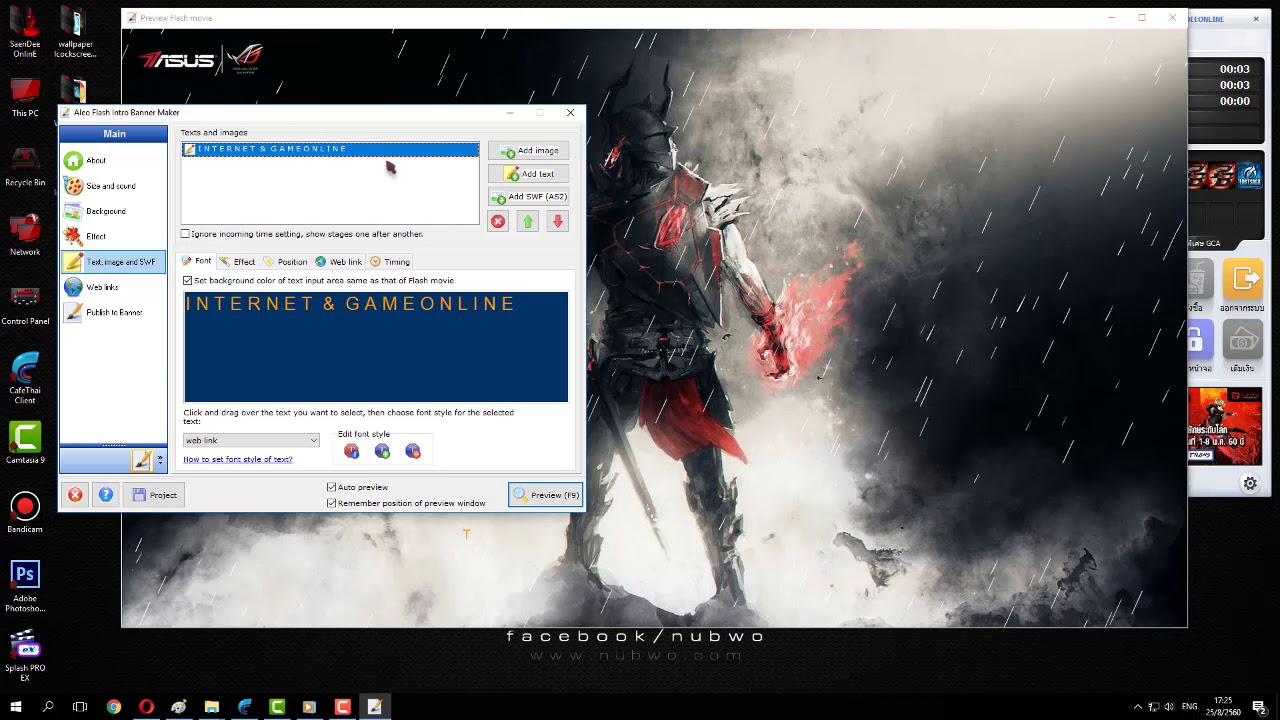Click yellow logout icon in right-side panel
1280x720 pixels.
[1243, 279]
